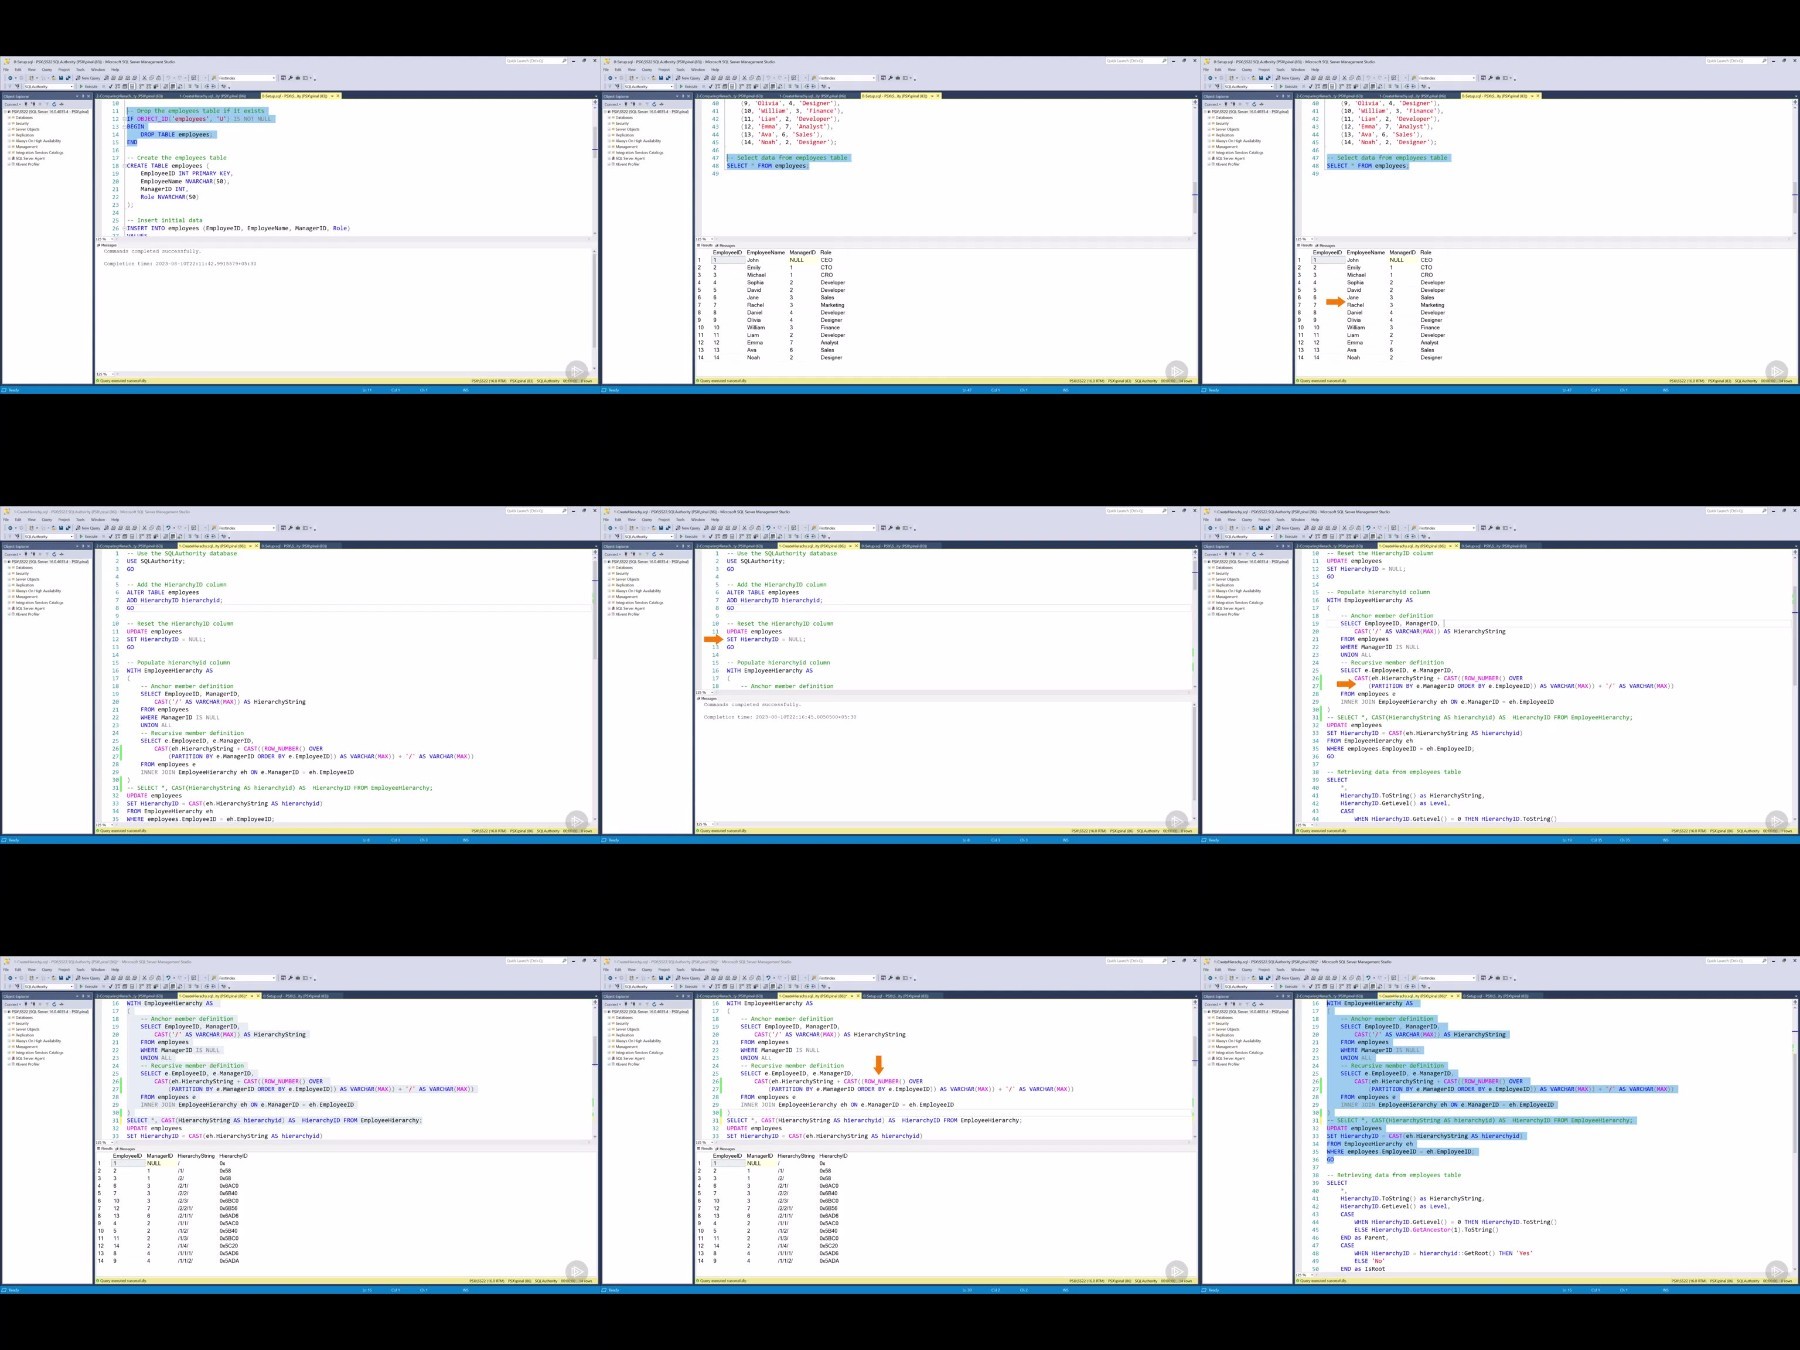Click 'HierarchyID' column header in bottom-middle results
This screenshot has width=1800, height=1350.
coord(833,1156)
